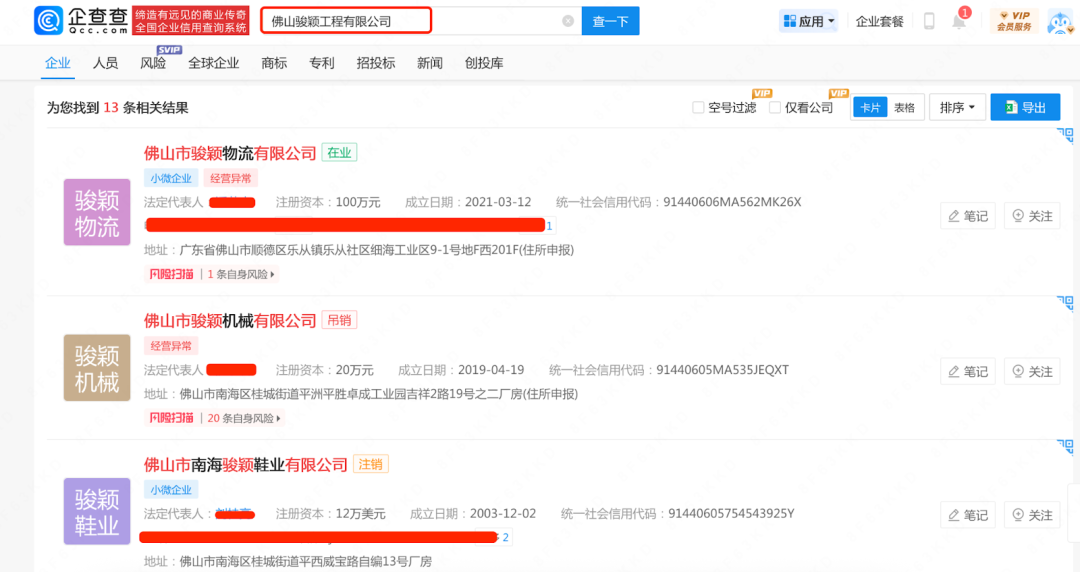1080x572 pixels.
Task: Enable the 仅看有公司 checkbox
Action: tap(775, 108)
